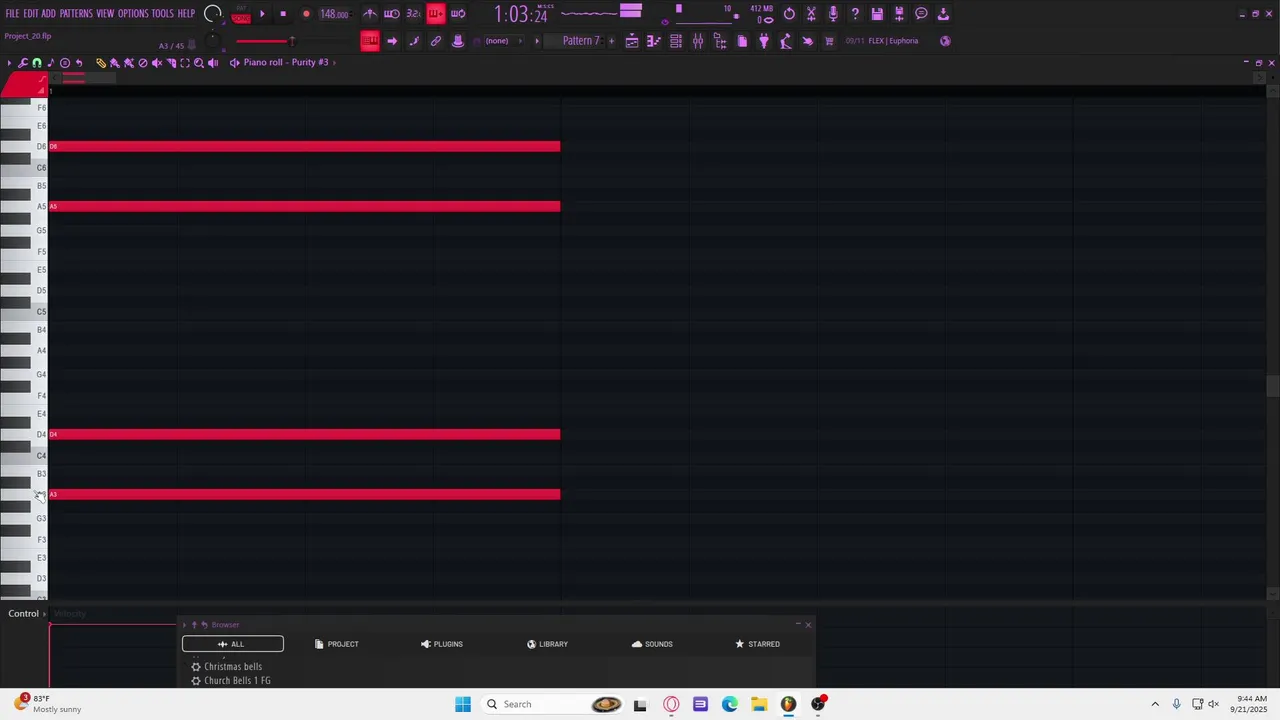Open the OPTIONS menu
Screen dimensions: 1280x720
click(133, 14)
